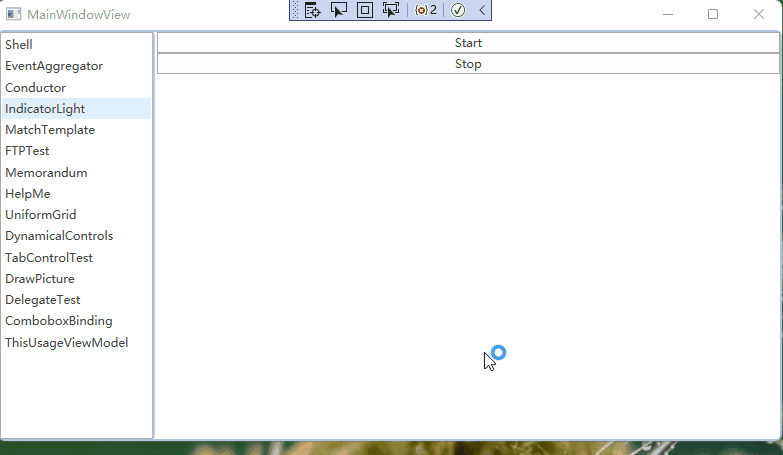The width and height of the screenshot is (783, 455).
Task: Select UniformGrid list entry
Action: pyautogui.click(x=40, y=215)
